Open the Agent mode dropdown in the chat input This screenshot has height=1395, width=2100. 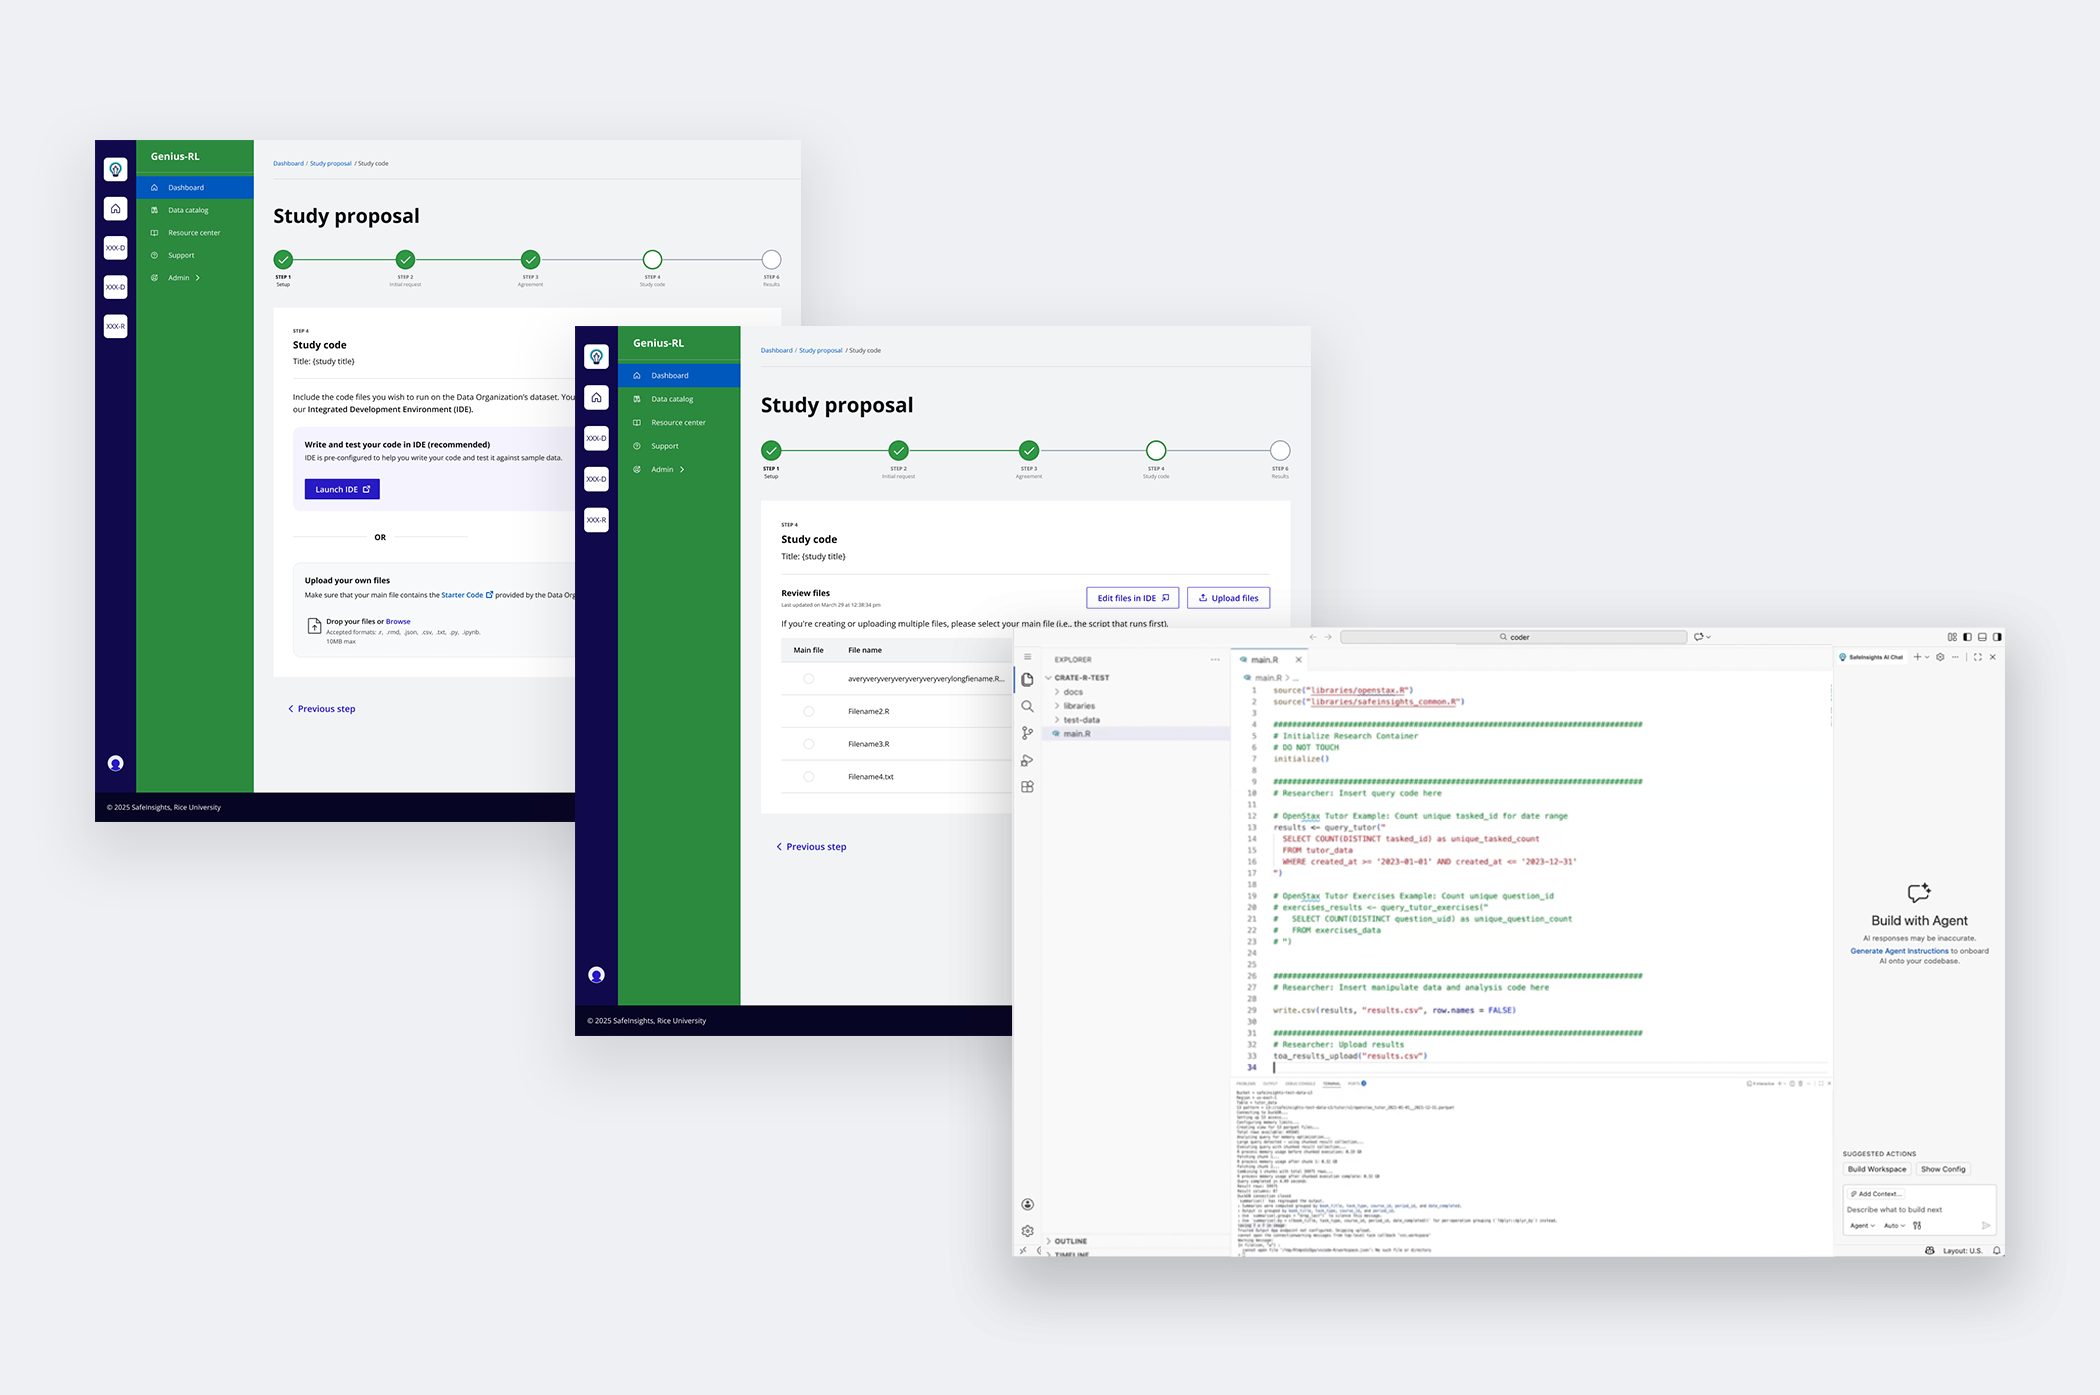(x=1861, y=1225)
